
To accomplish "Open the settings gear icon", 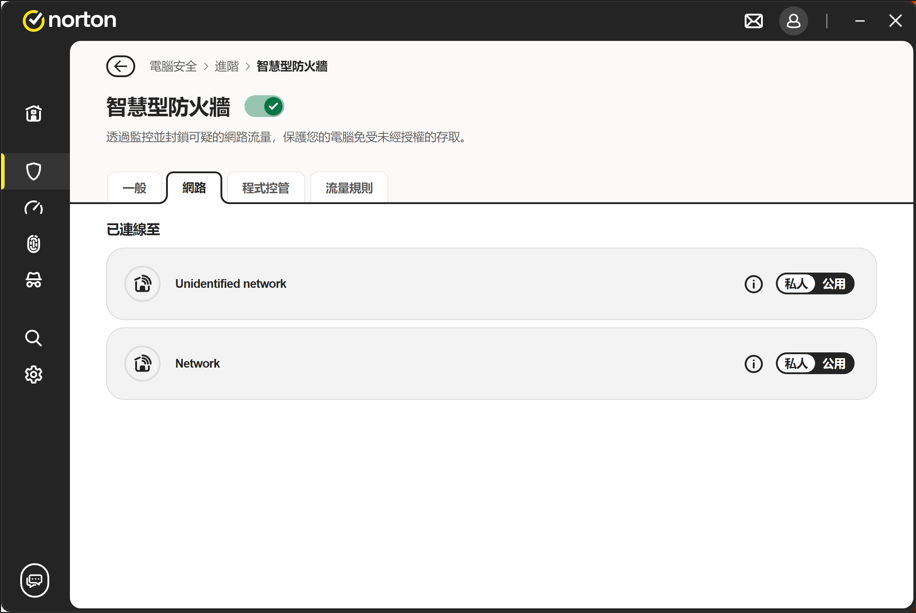I will (34, 375).
